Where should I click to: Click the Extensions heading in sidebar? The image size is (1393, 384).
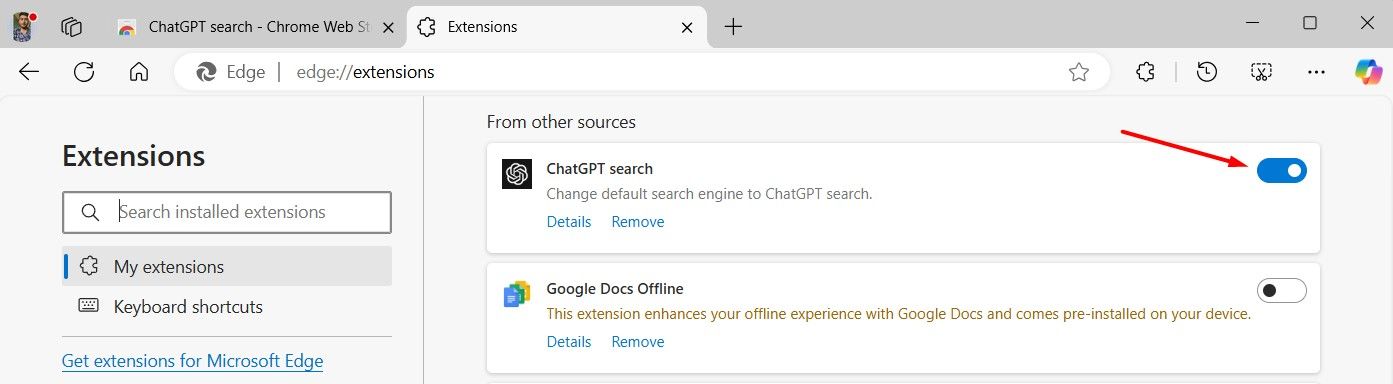coord(134,156)
